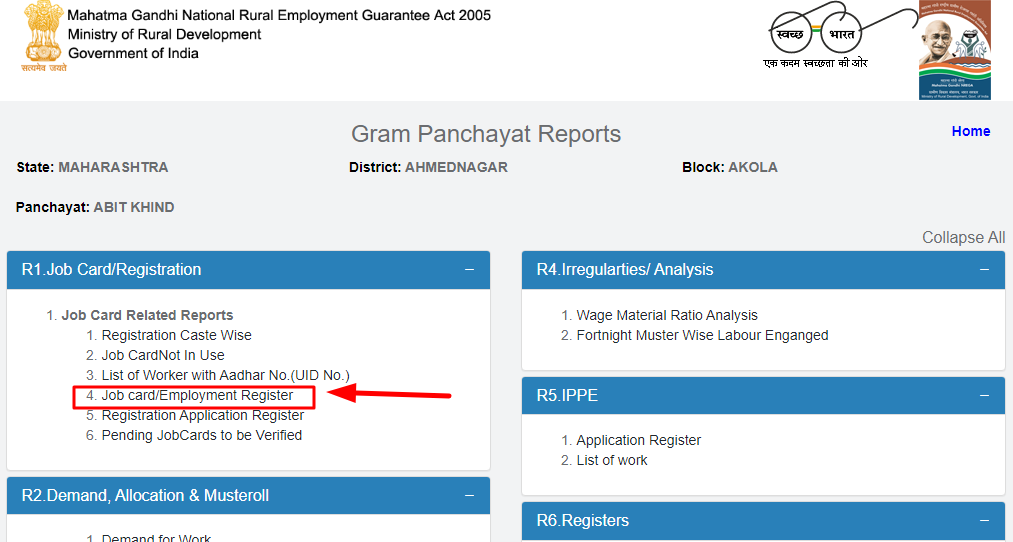Screen dimensions: 1013x542
Task: Open Wage Material Ratio Analysis report
Action: point(667,315)
